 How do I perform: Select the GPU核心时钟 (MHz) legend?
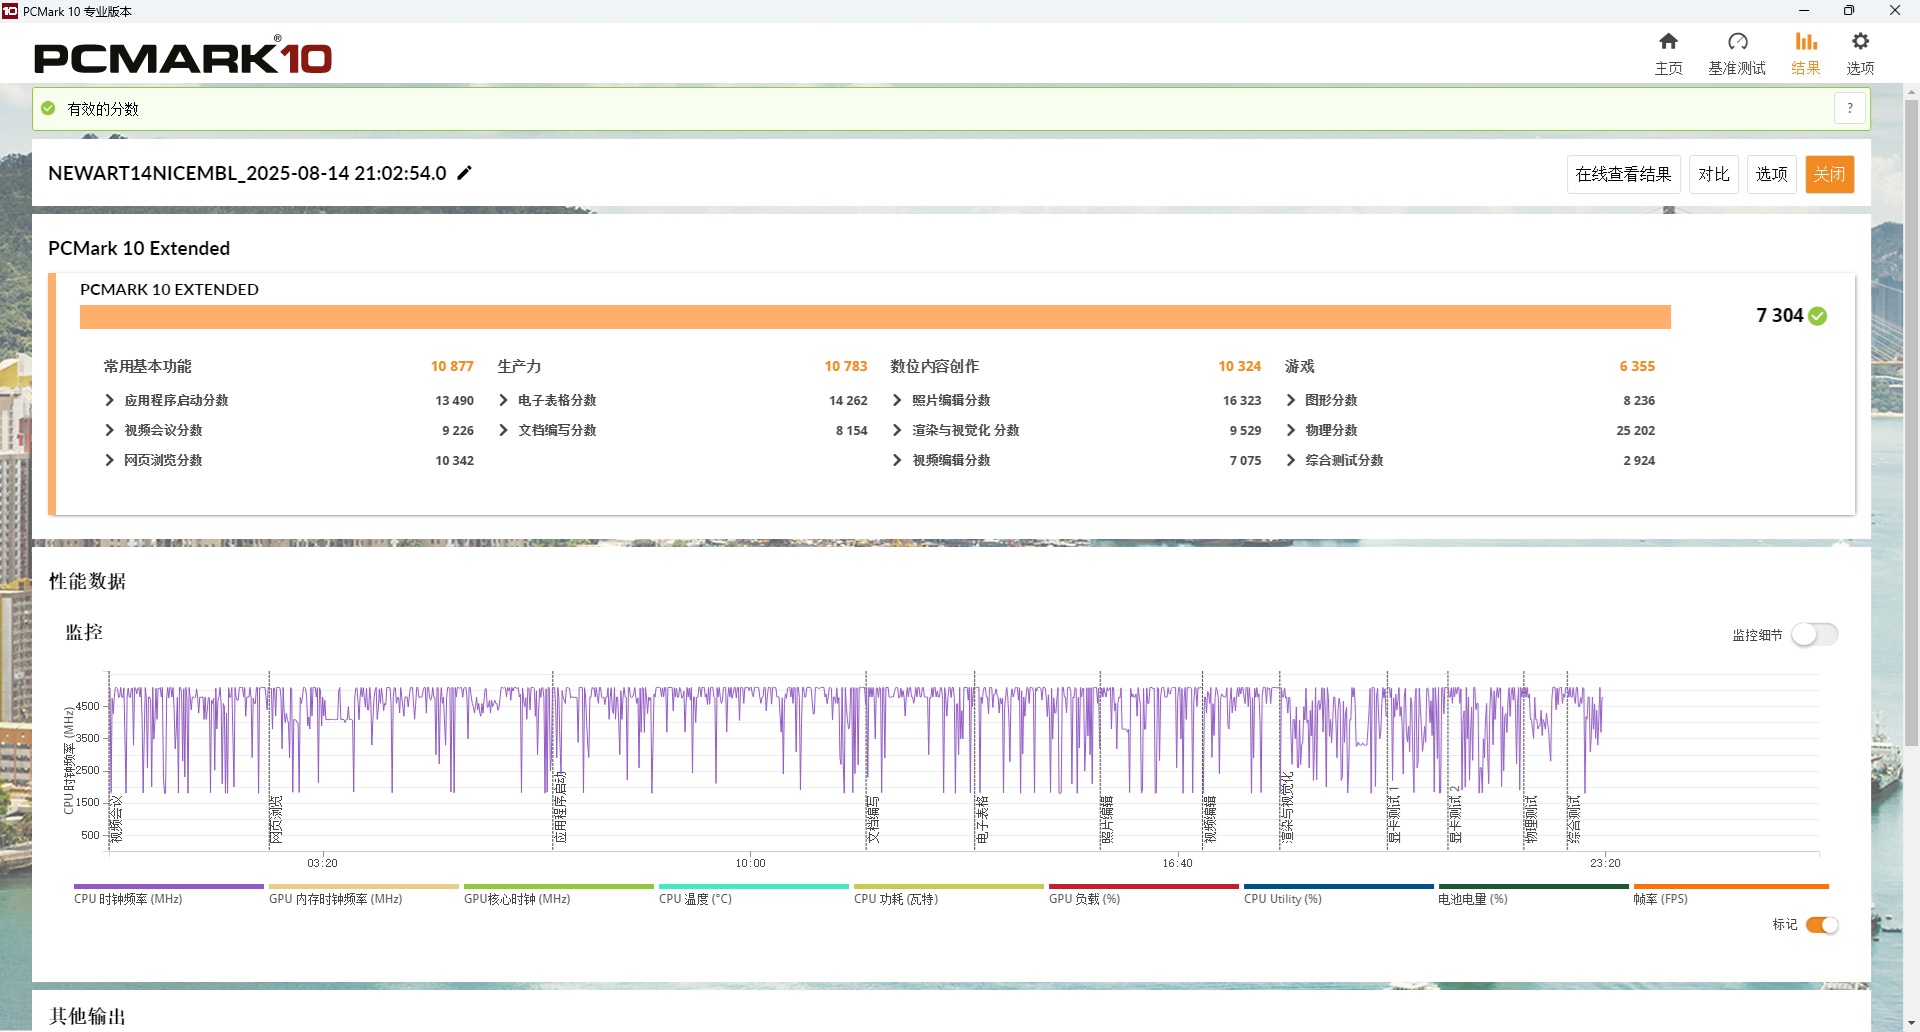coord(558,894)
